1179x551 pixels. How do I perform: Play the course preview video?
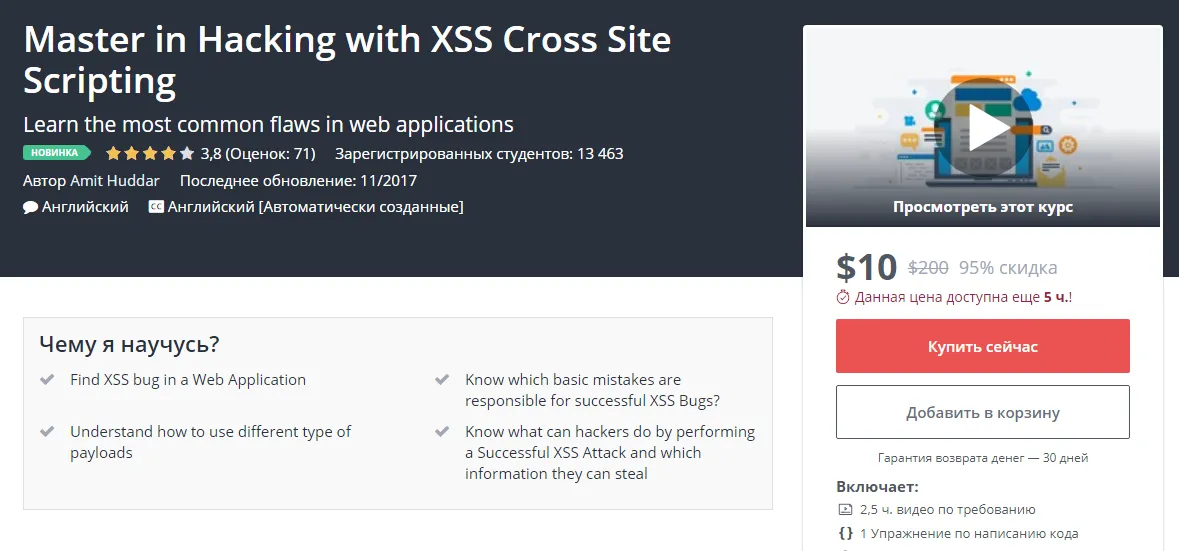[982, 127]
